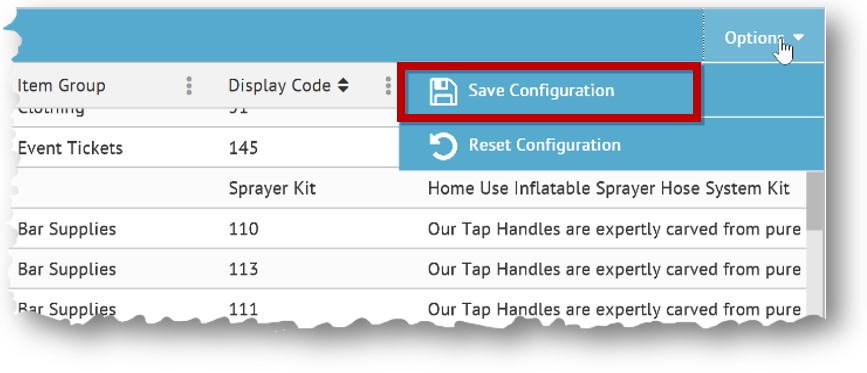
Task: Open the Options dropdown menu
Action: [x=764, y=37]
